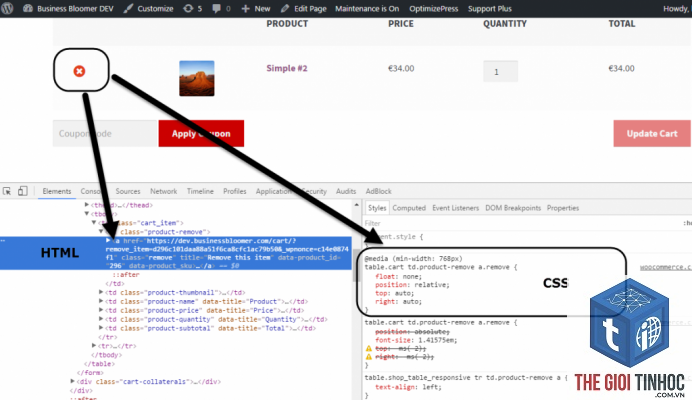692x400 pixels.
Task: Click the QUANTITY column header
Action: (504, 24)
